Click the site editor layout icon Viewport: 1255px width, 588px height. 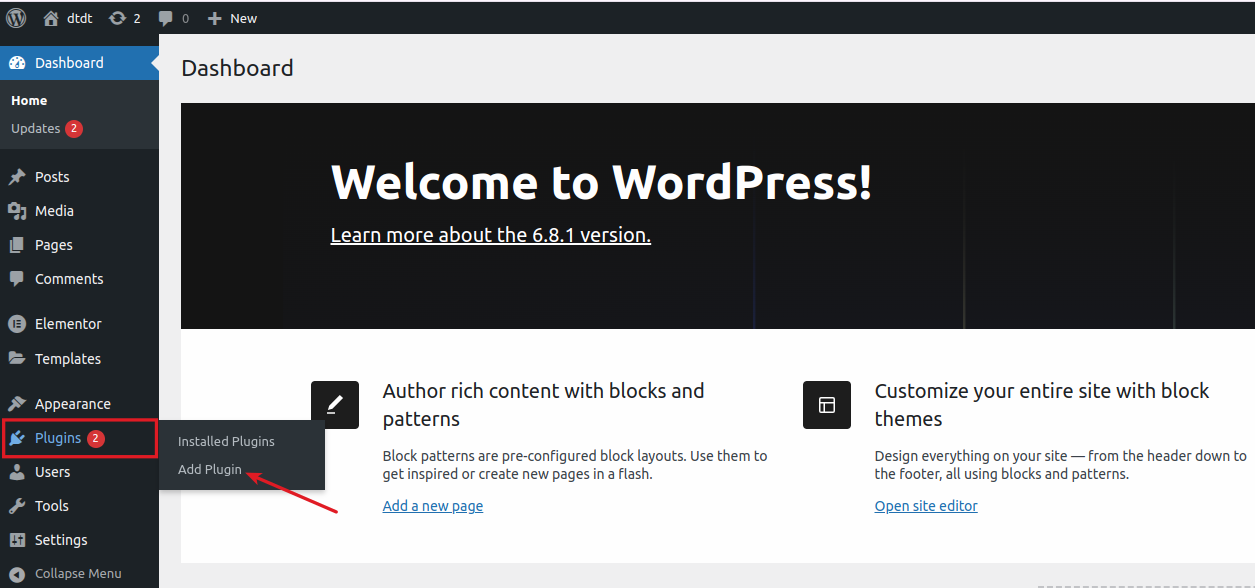coord(827,405)
